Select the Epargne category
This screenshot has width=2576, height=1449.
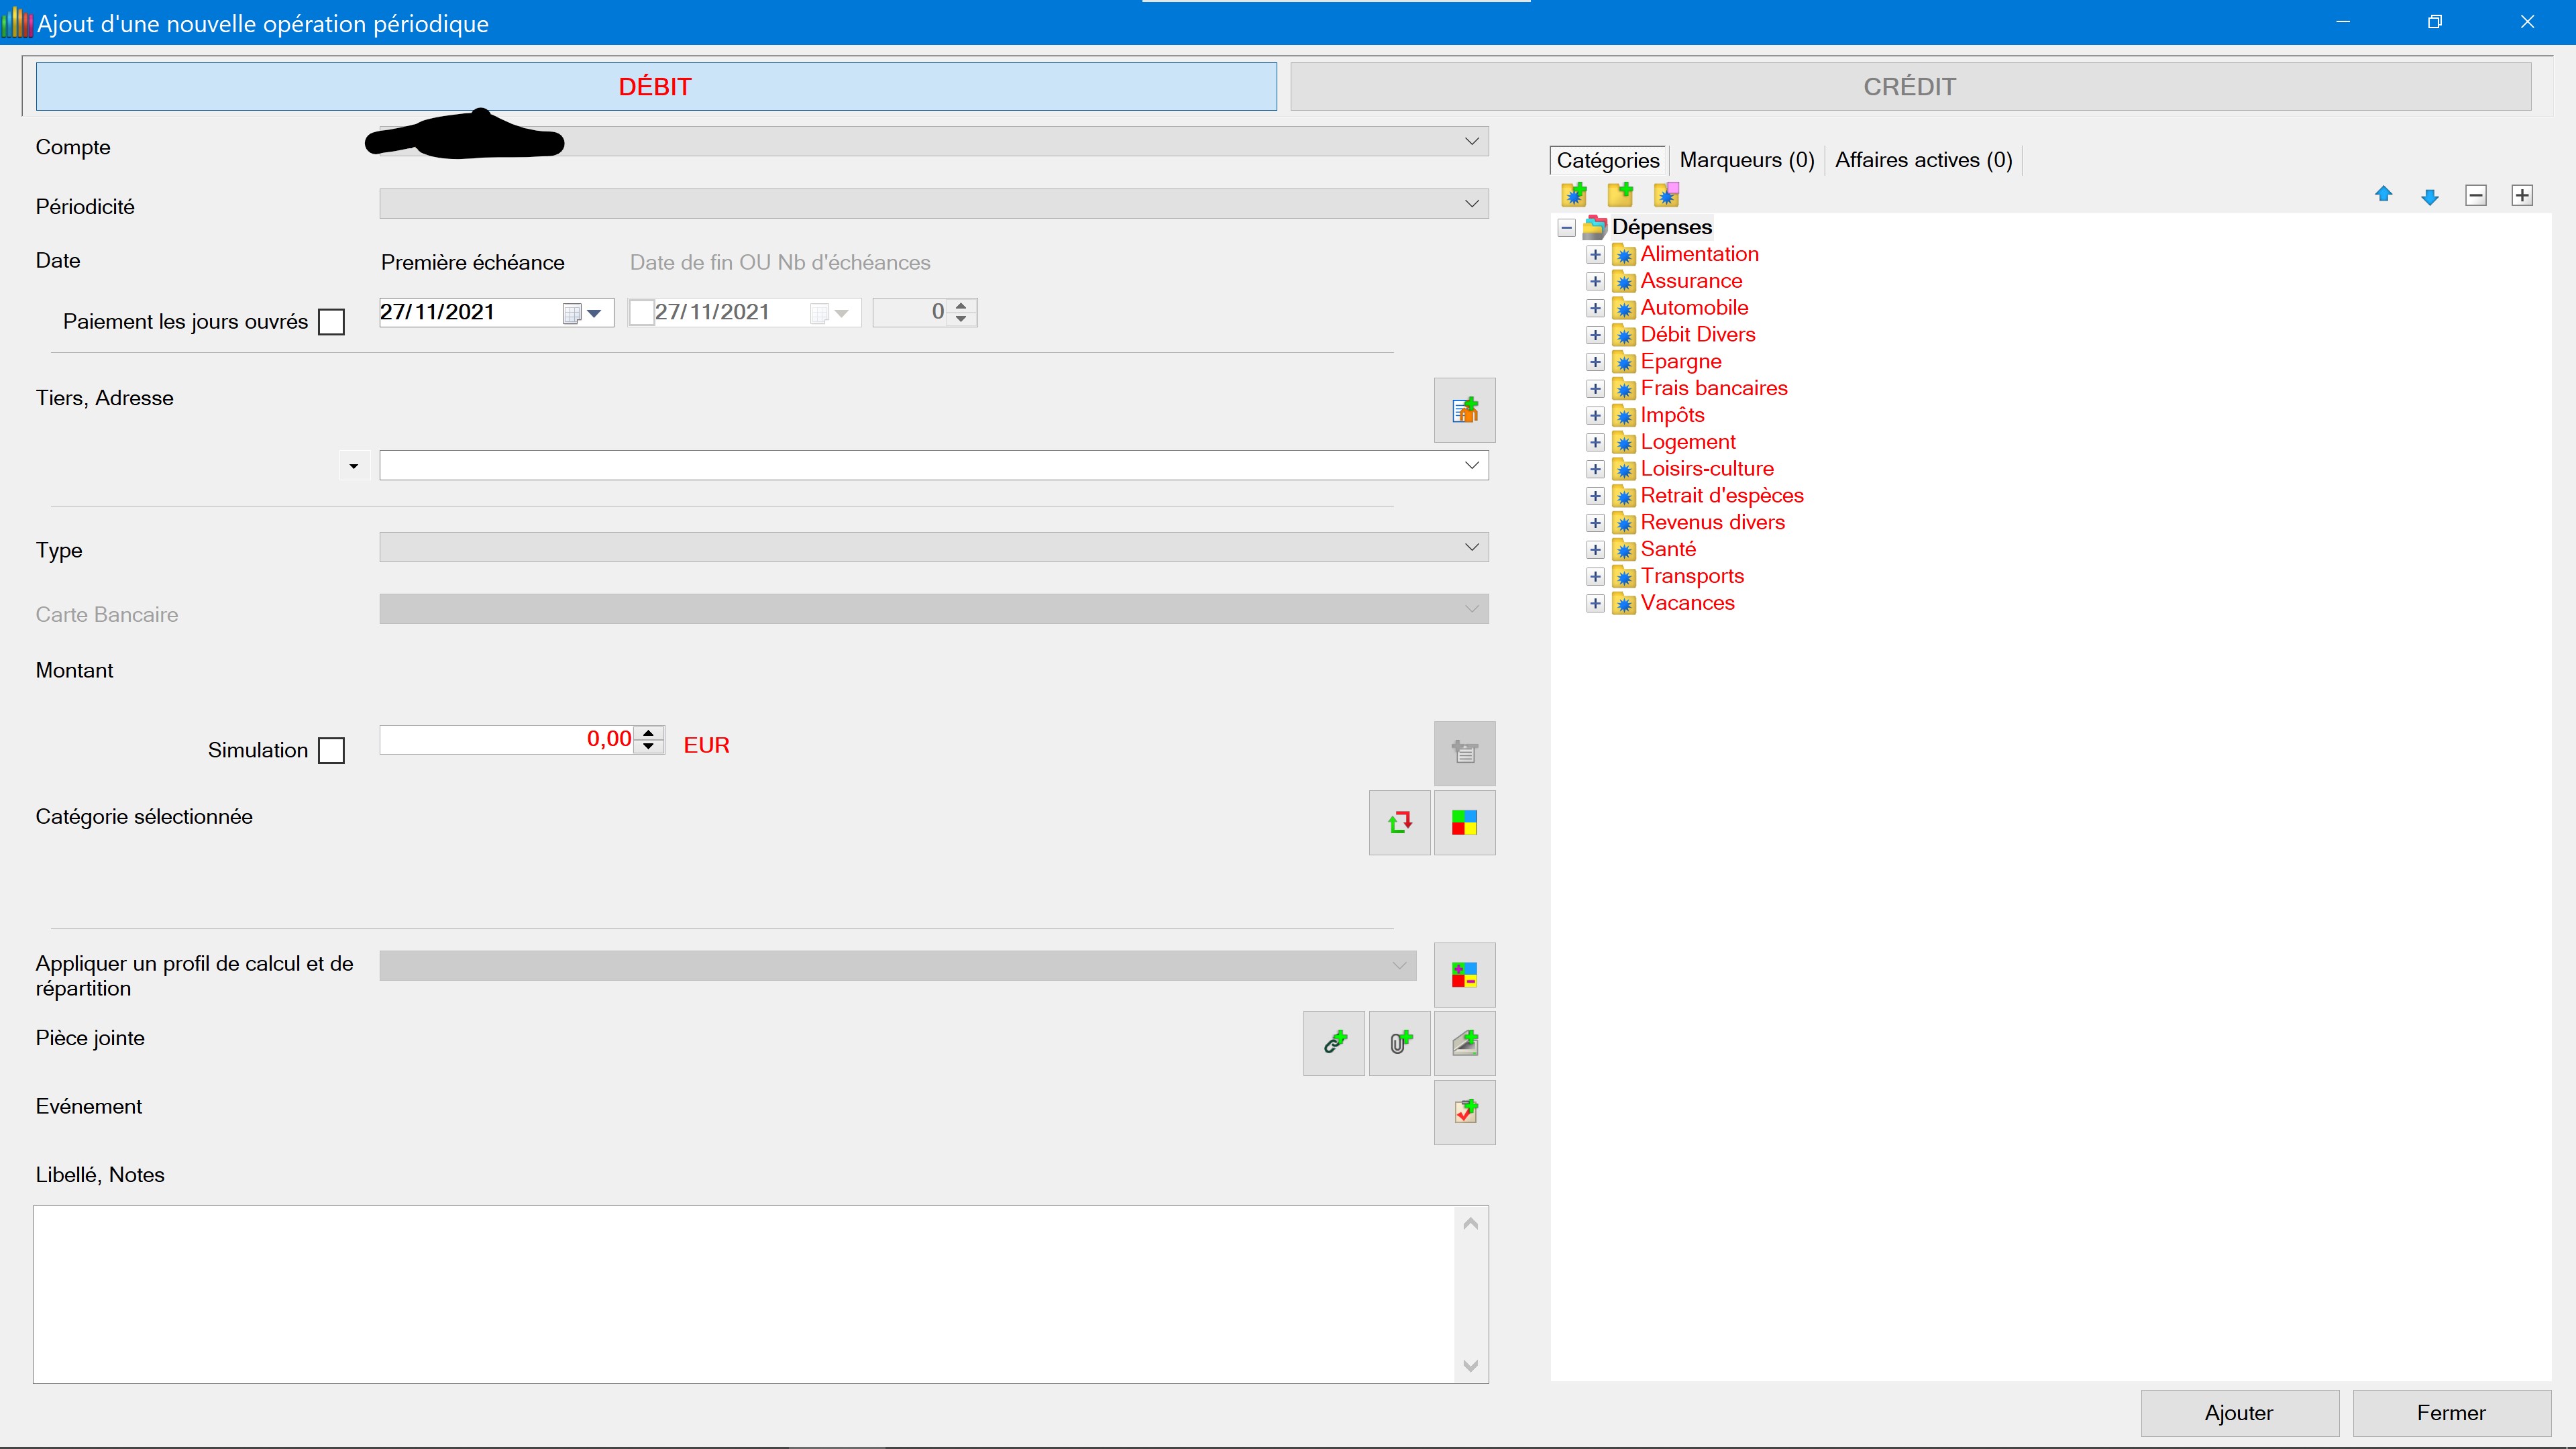click(x=1681, y=362)
